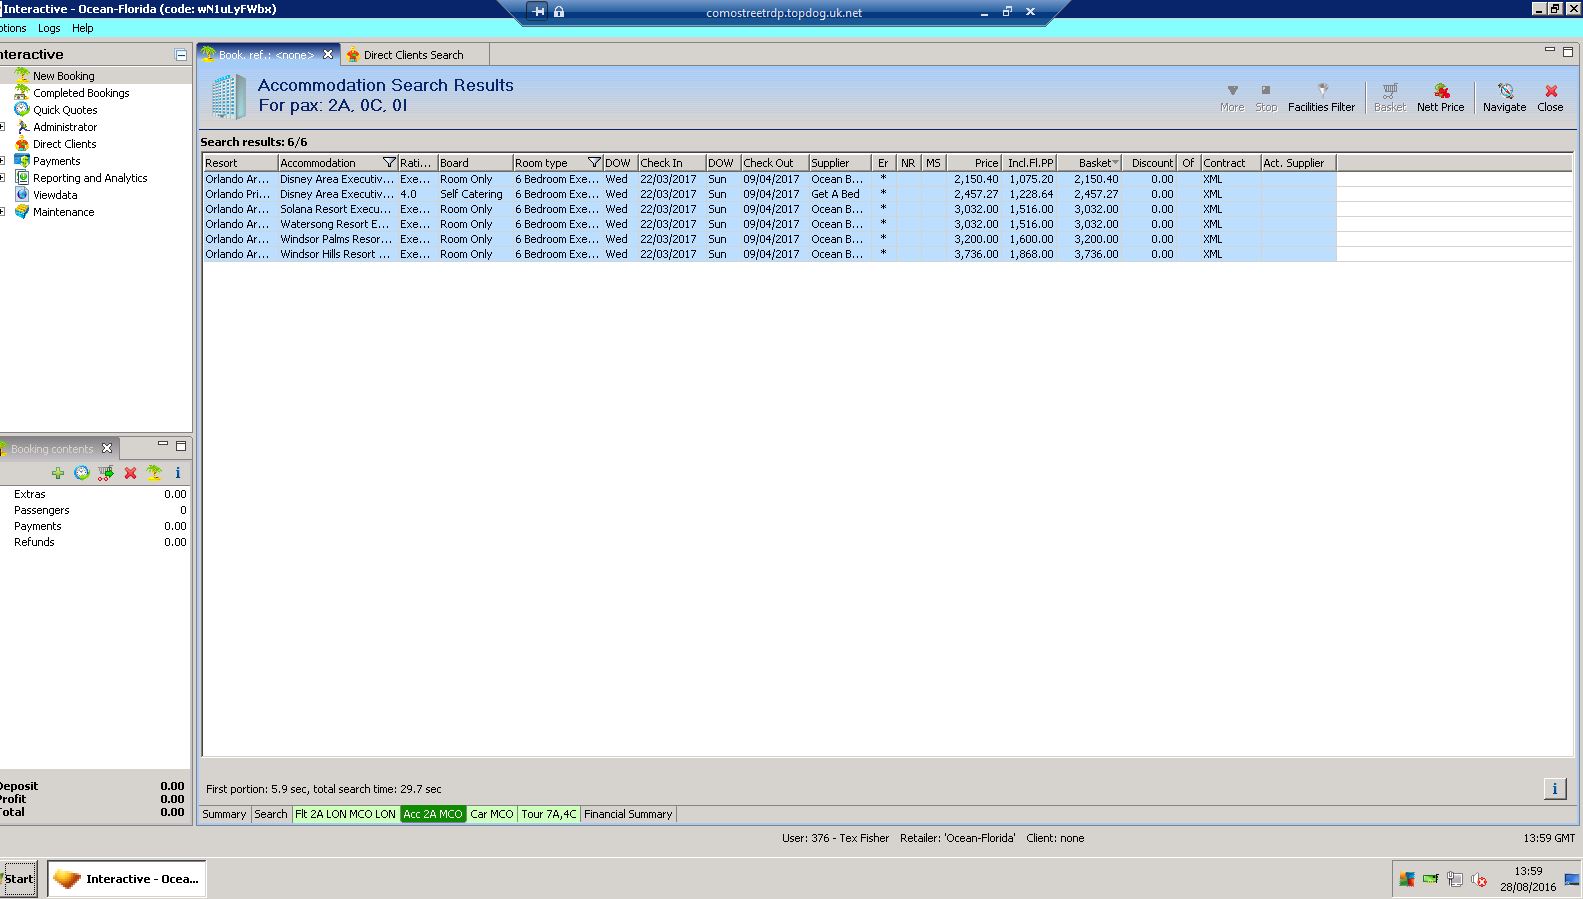The width and height of the screenshot is (1583, 899).
Task: Click the blue info icon in Booking contents
Action: [178, 473]
